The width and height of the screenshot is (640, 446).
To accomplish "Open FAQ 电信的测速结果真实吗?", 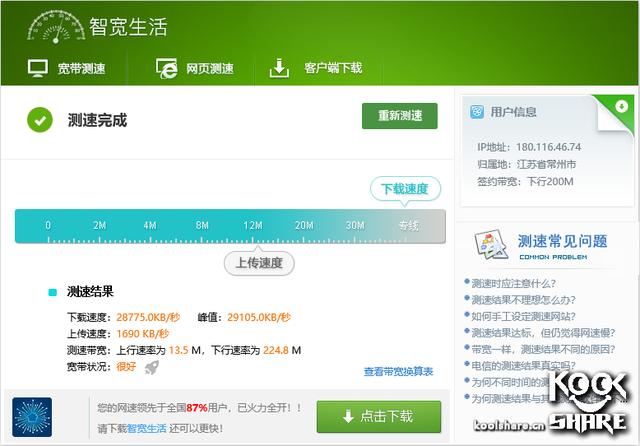I will pyautogui.click(x=523, y=366).
